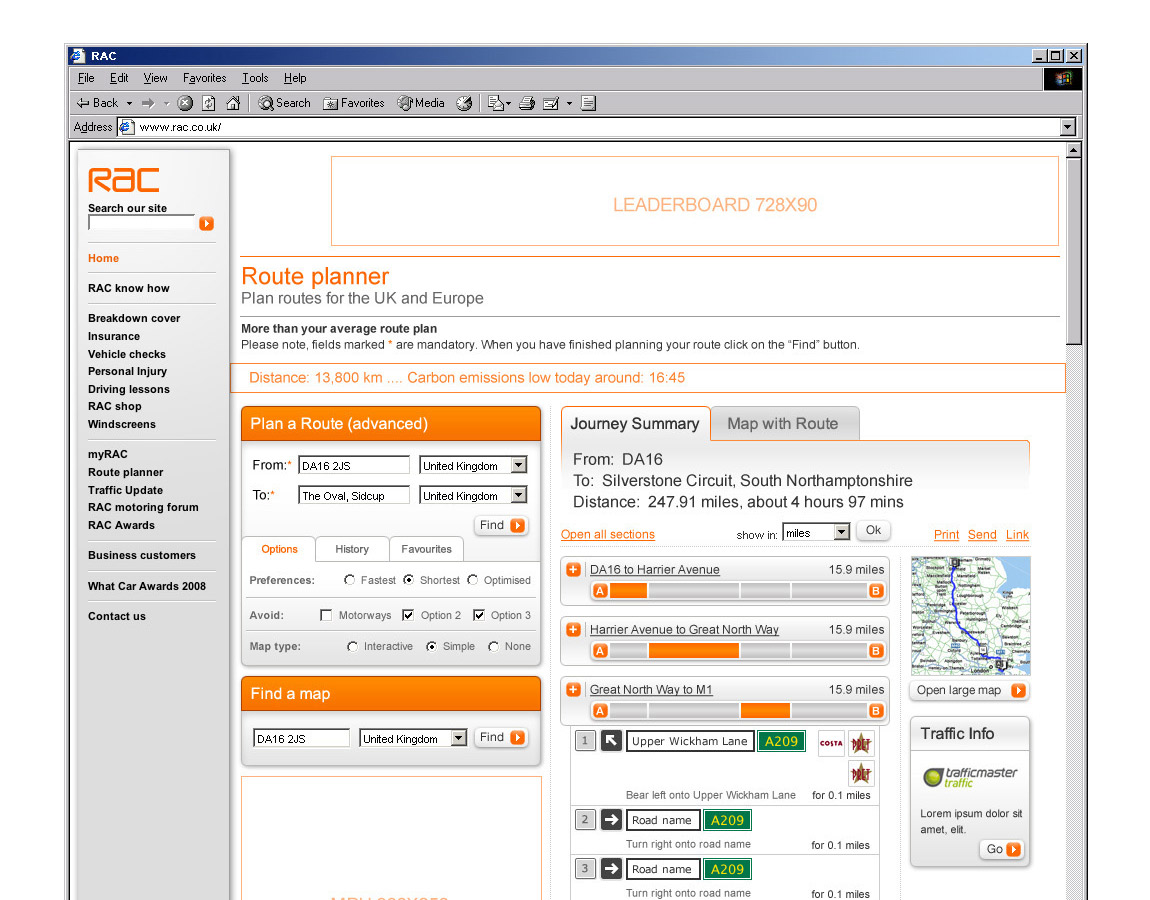Click the History icon next to Media
1150x900 pixels.
464,103
